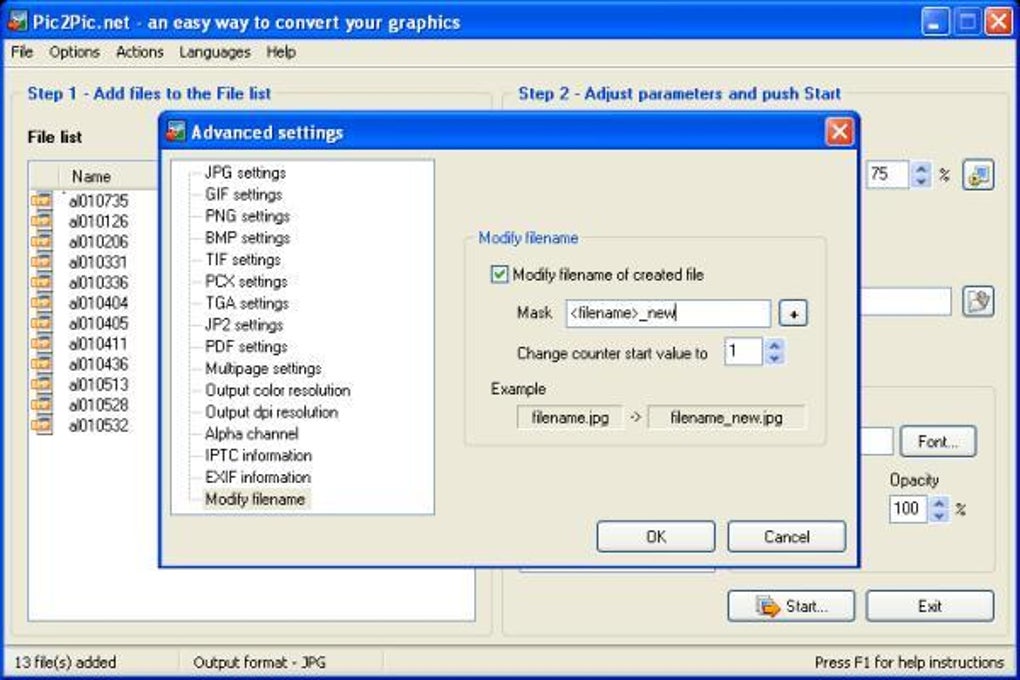The width and height of the screenshot is (1020, 680).
Task: Increase the Opacity percentage
Action: [x=939, y=502]
